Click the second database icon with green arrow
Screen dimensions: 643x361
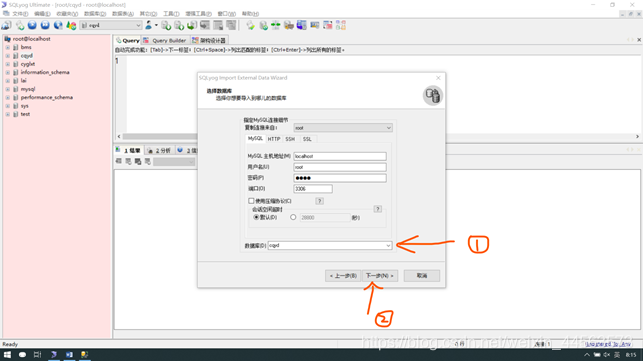point(179,25)
